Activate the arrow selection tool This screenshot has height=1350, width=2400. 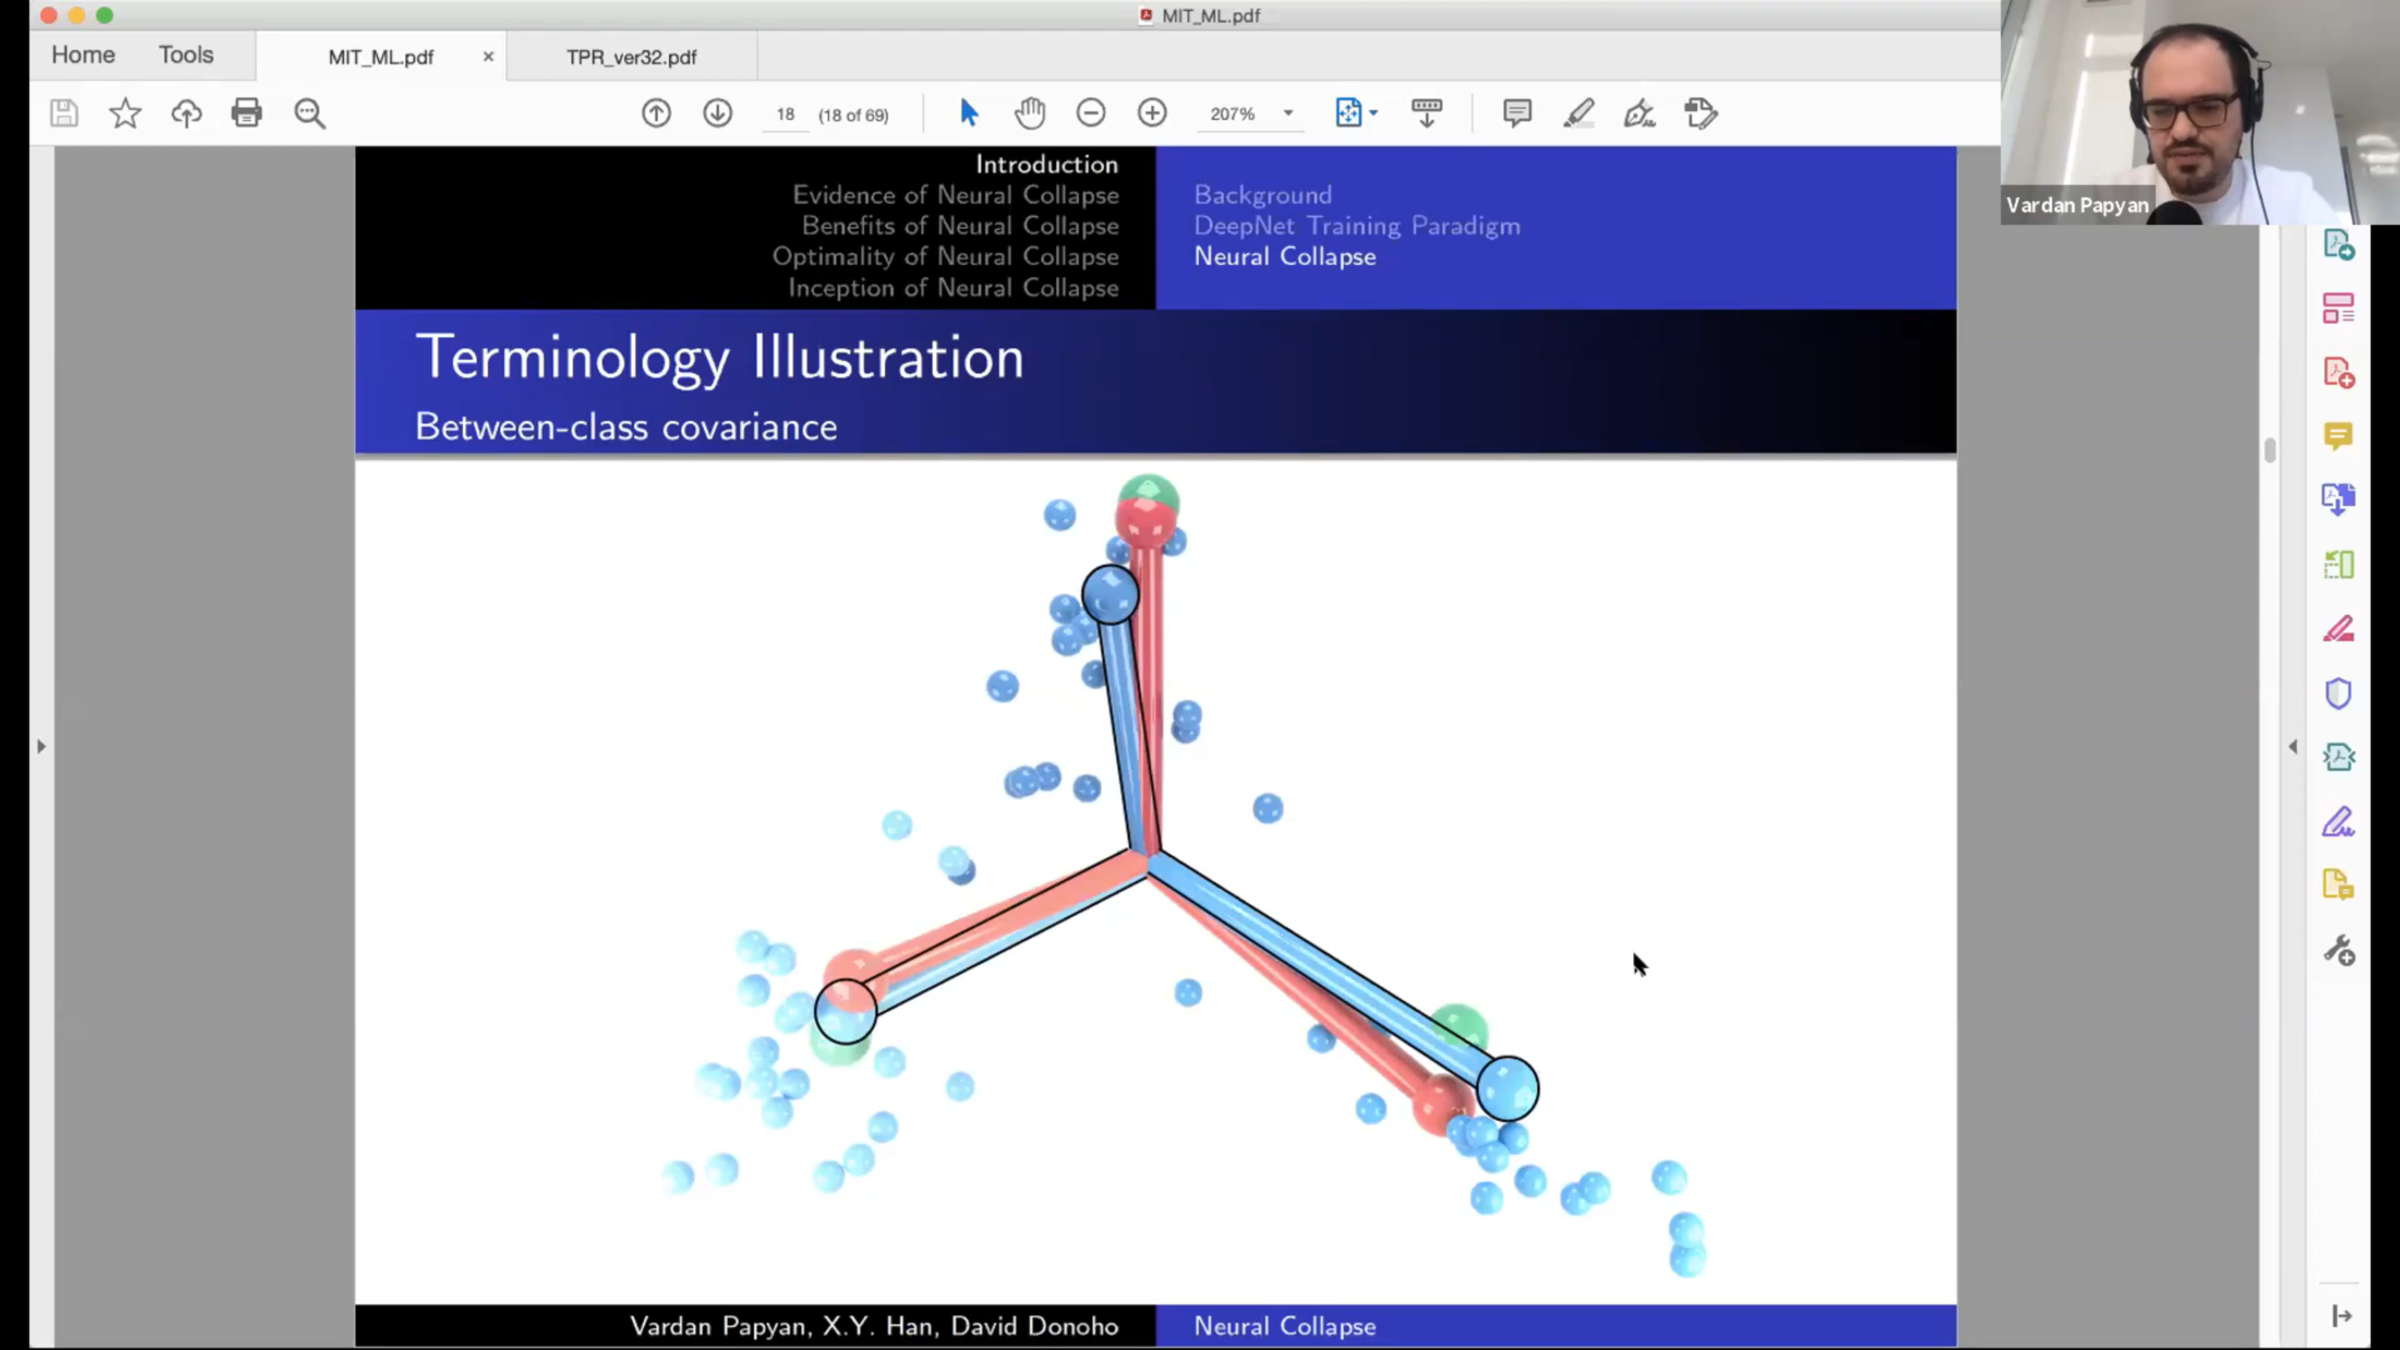click(968, 113)
